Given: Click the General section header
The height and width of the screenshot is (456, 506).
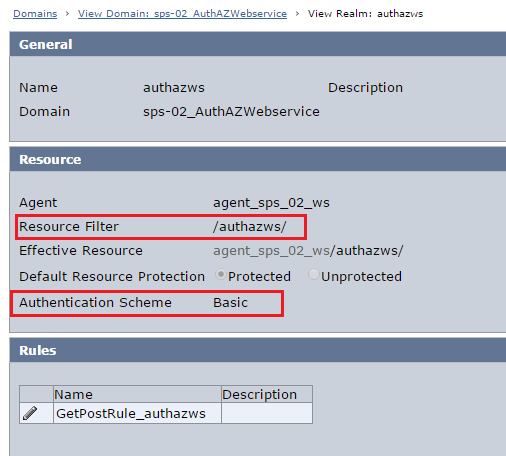Looking at the screenshot, I should tap(258, 44).
